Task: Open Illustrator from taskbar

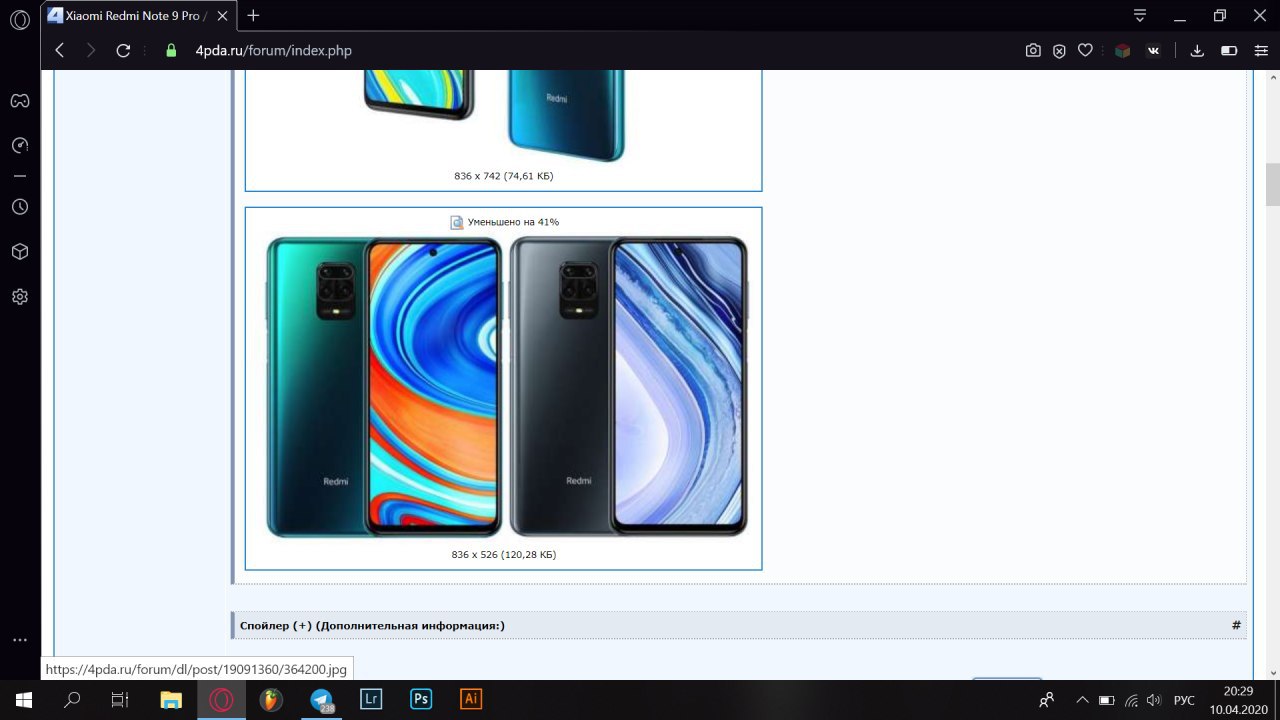Action: click(x=471, y=700)
